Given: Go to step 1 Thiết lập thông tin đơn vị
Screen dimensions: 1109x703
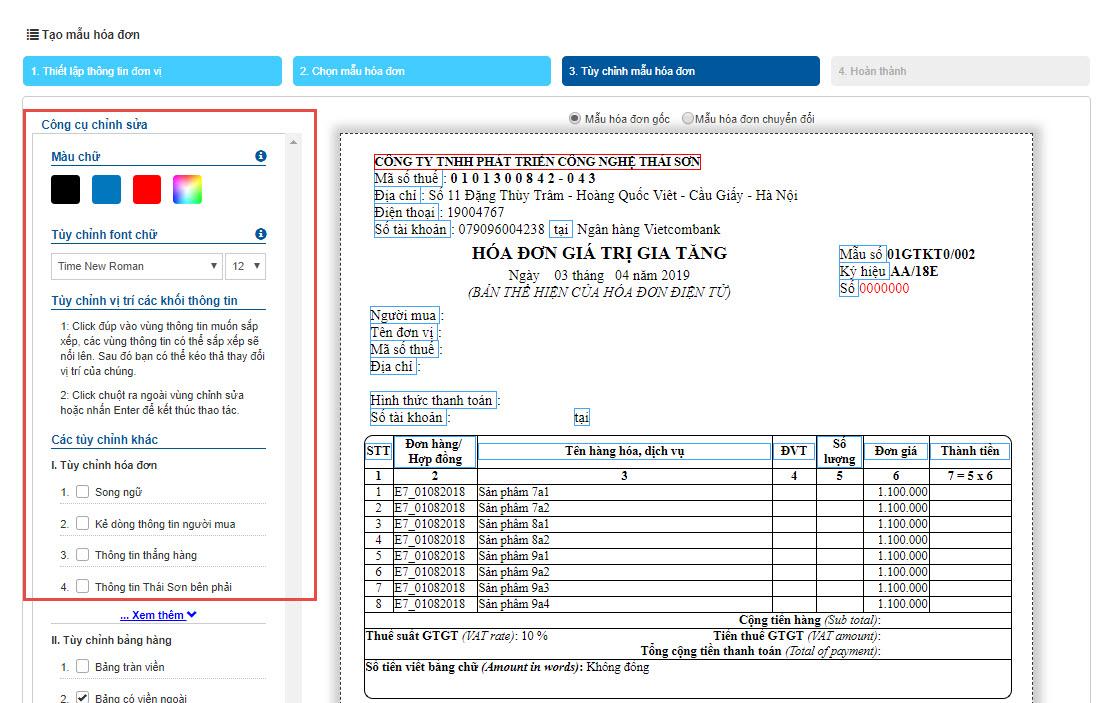Looking at the screenshot, I should (152, 71).
